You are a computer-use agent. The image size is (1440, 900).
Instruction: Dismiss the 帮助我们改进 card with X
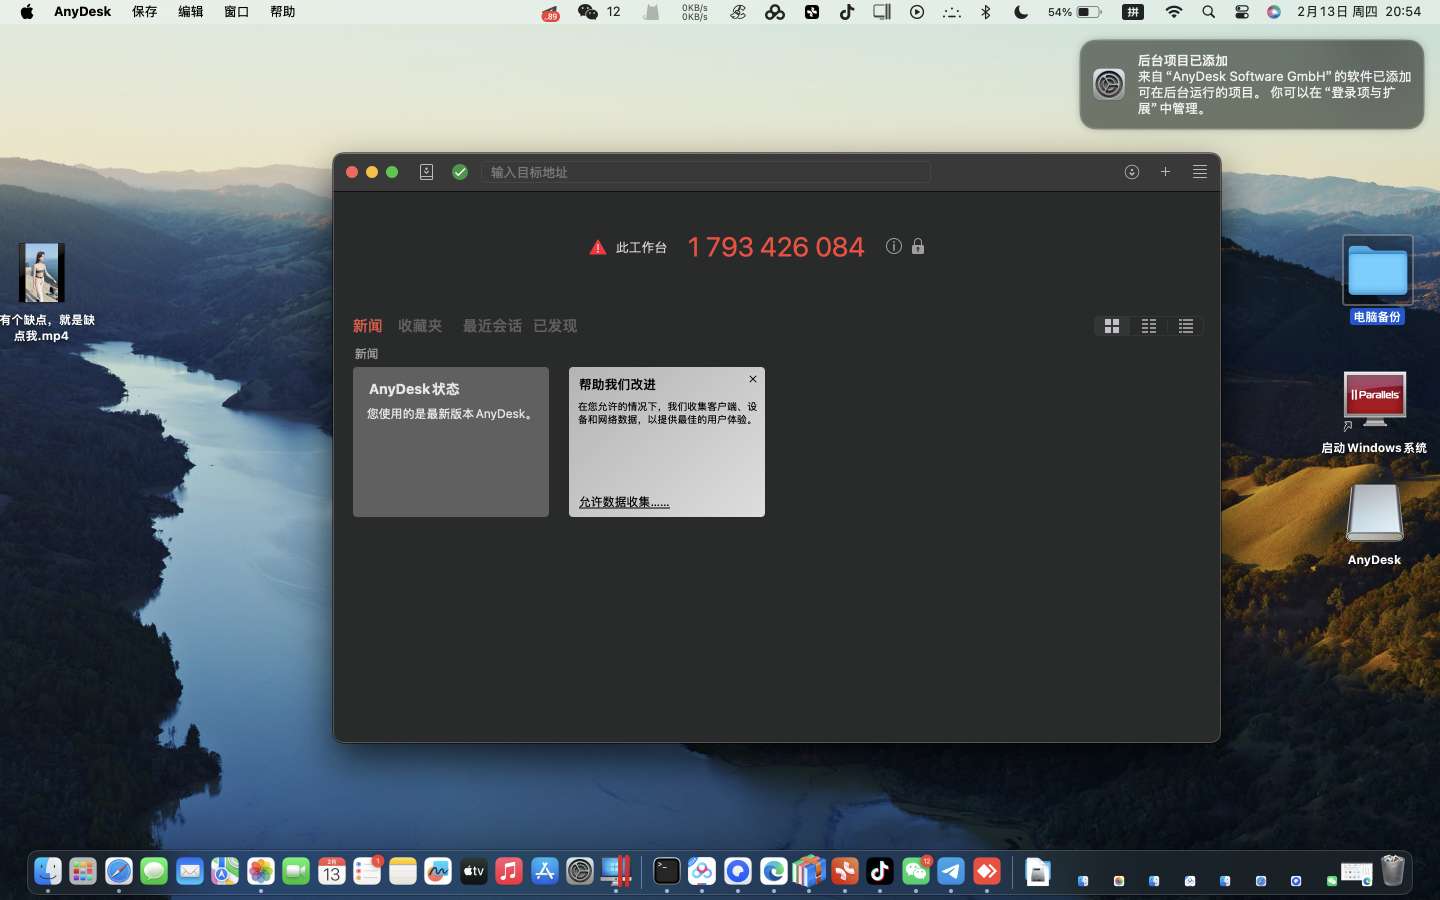click(753, 379)
